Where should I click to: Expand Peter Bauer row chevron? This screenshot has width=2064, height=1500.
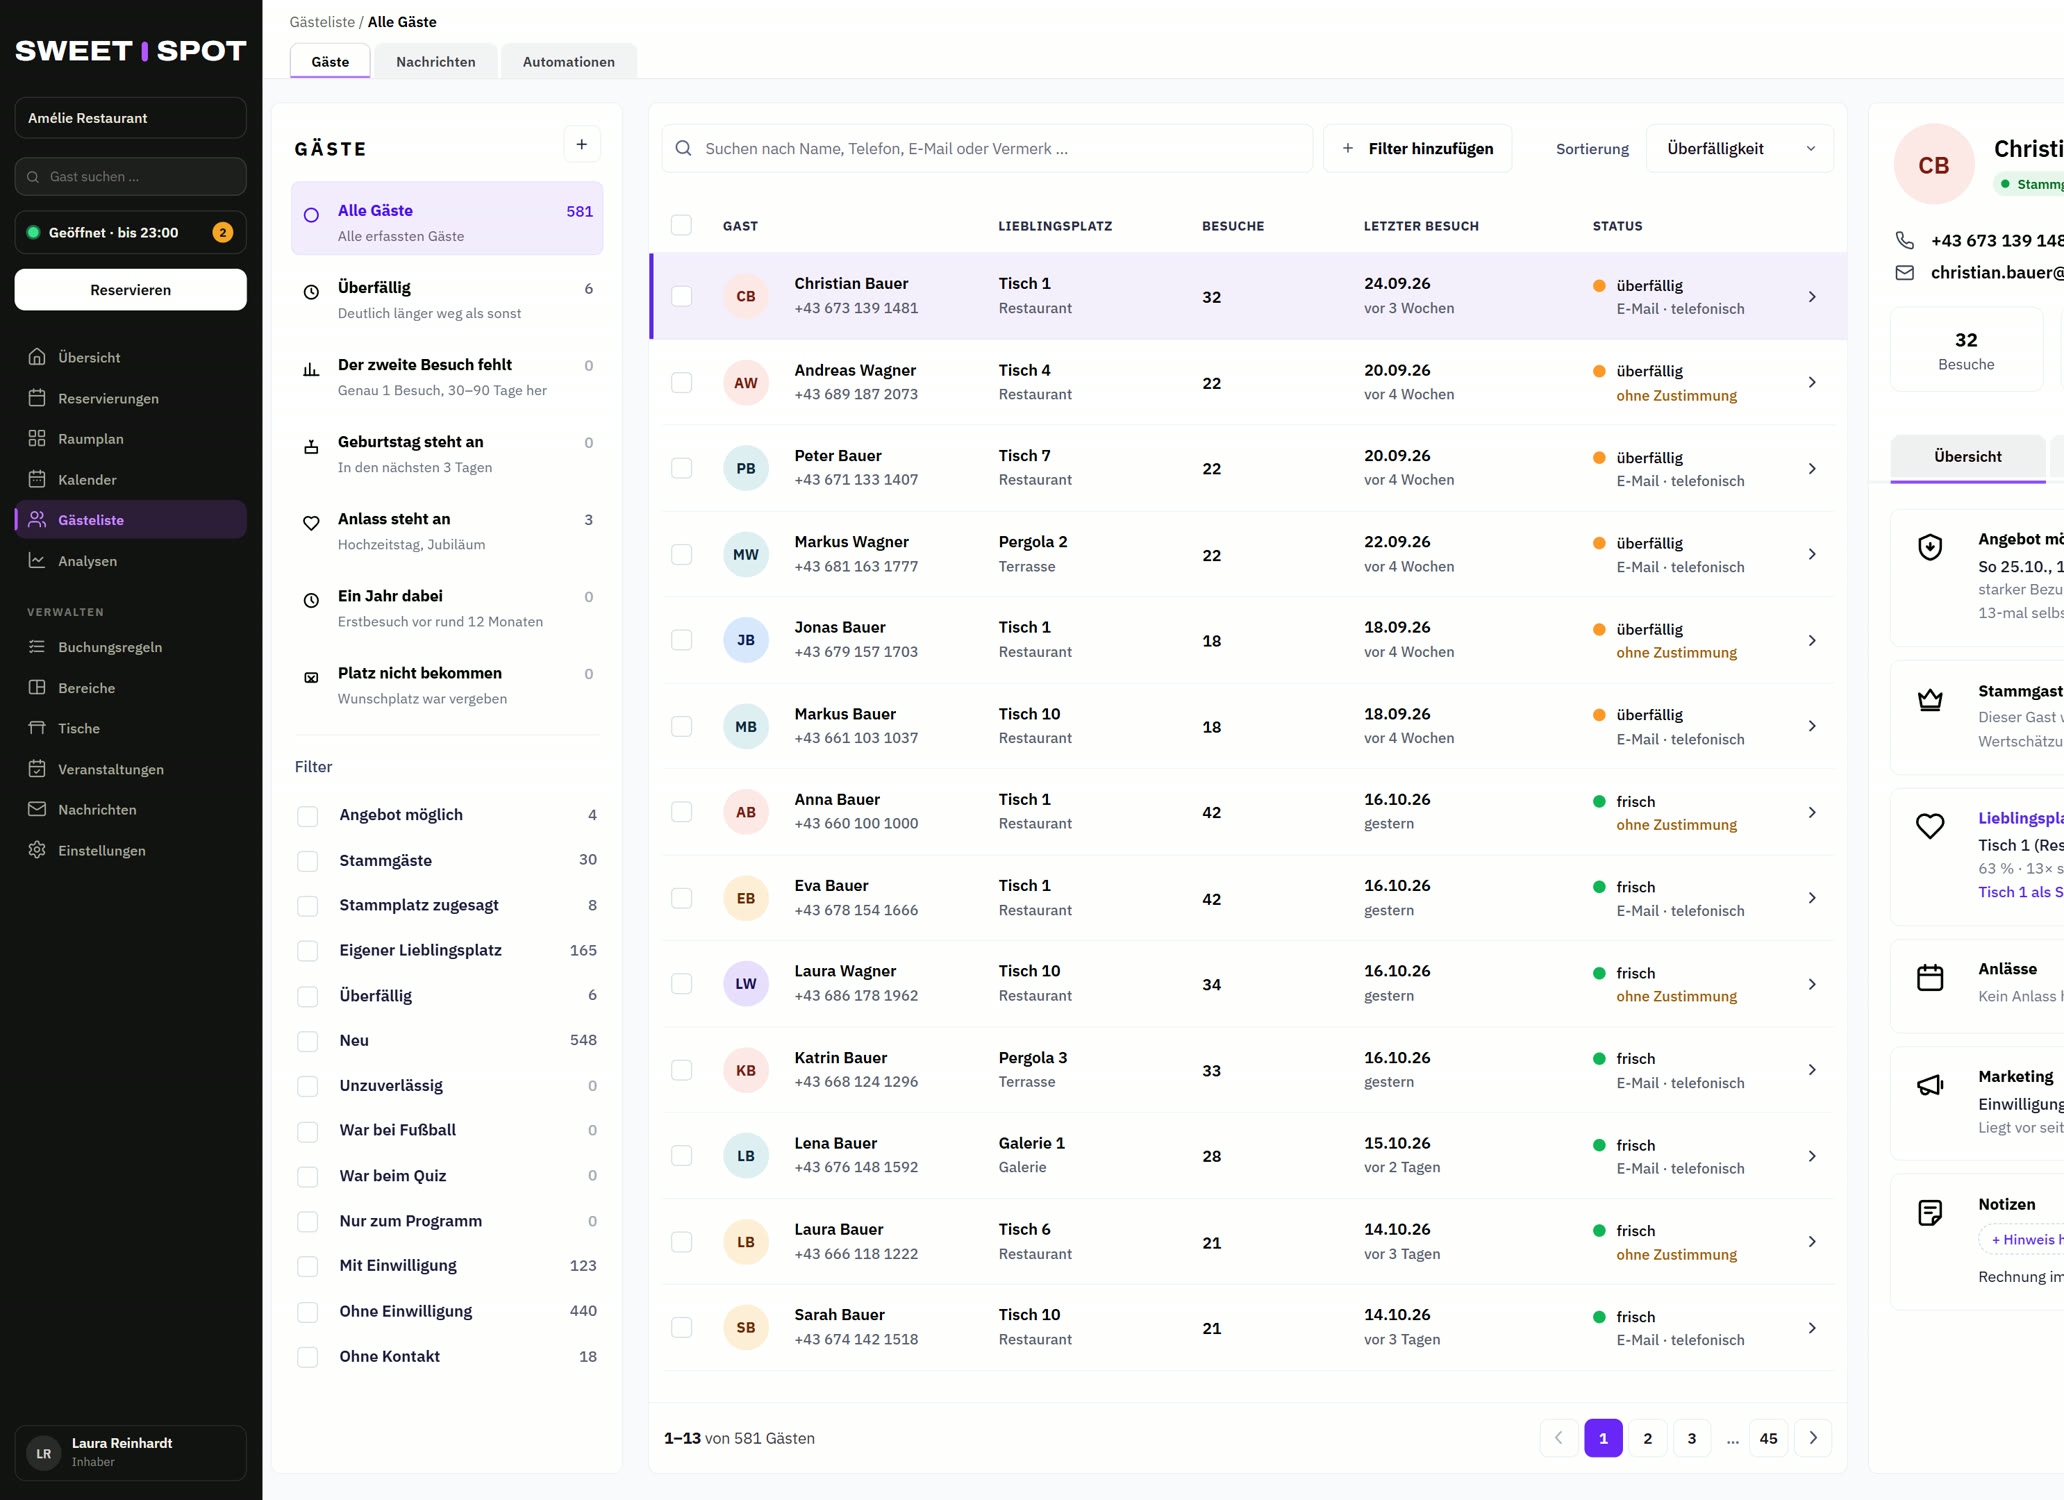[1812, 468]
